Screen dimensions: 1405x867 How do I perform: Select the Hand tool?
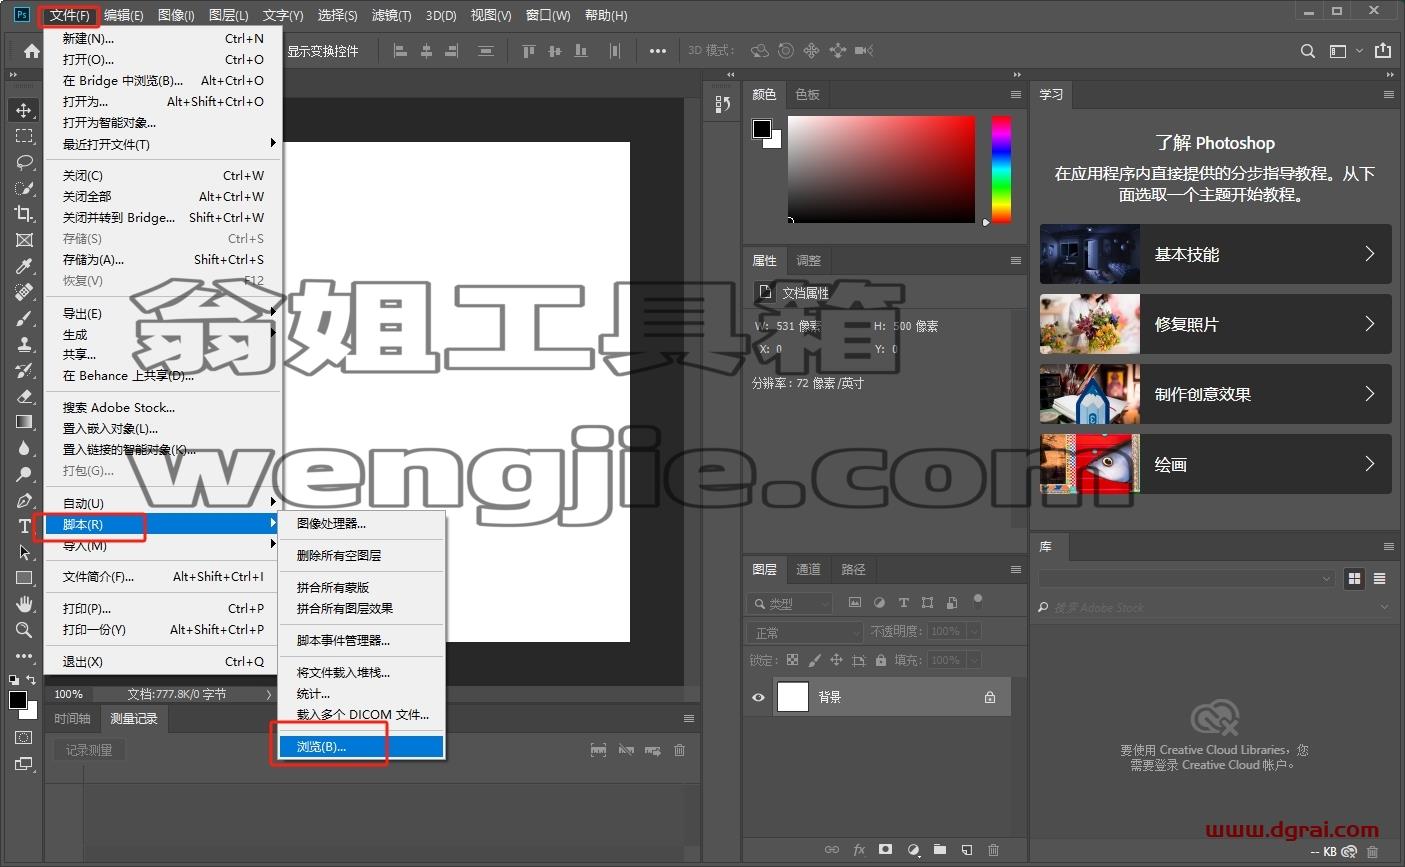[x=24, y=604]
